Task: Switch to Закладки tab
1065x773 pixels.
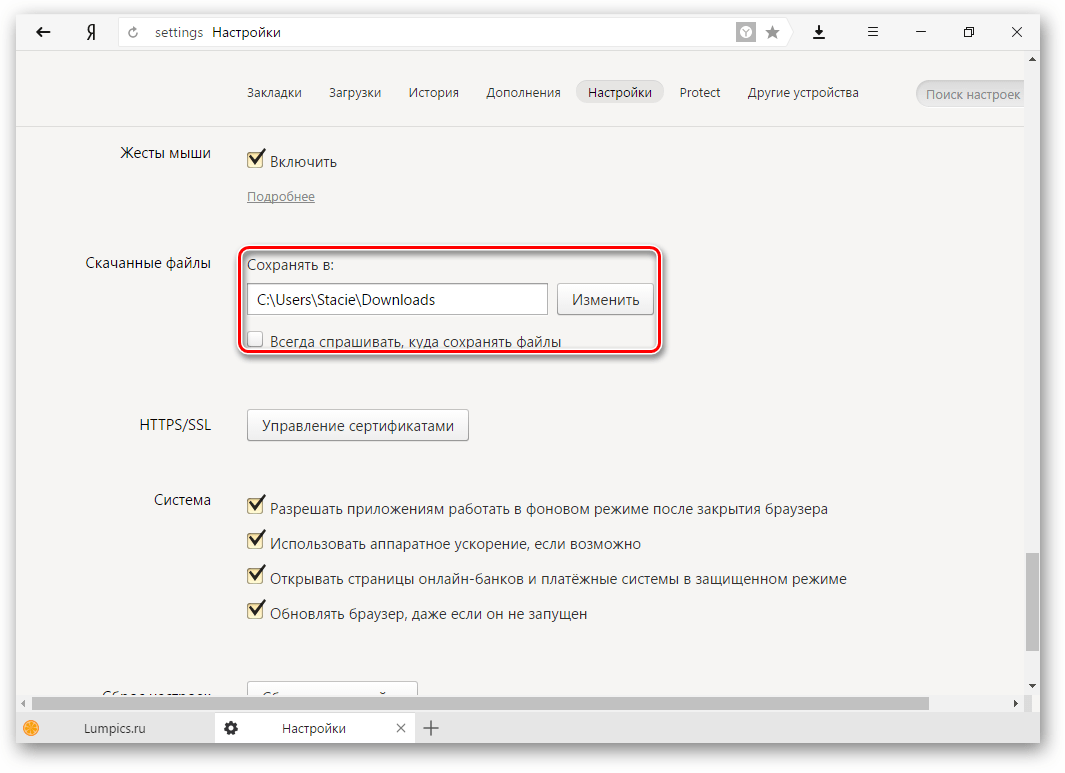Action: [x=274, y=93]
